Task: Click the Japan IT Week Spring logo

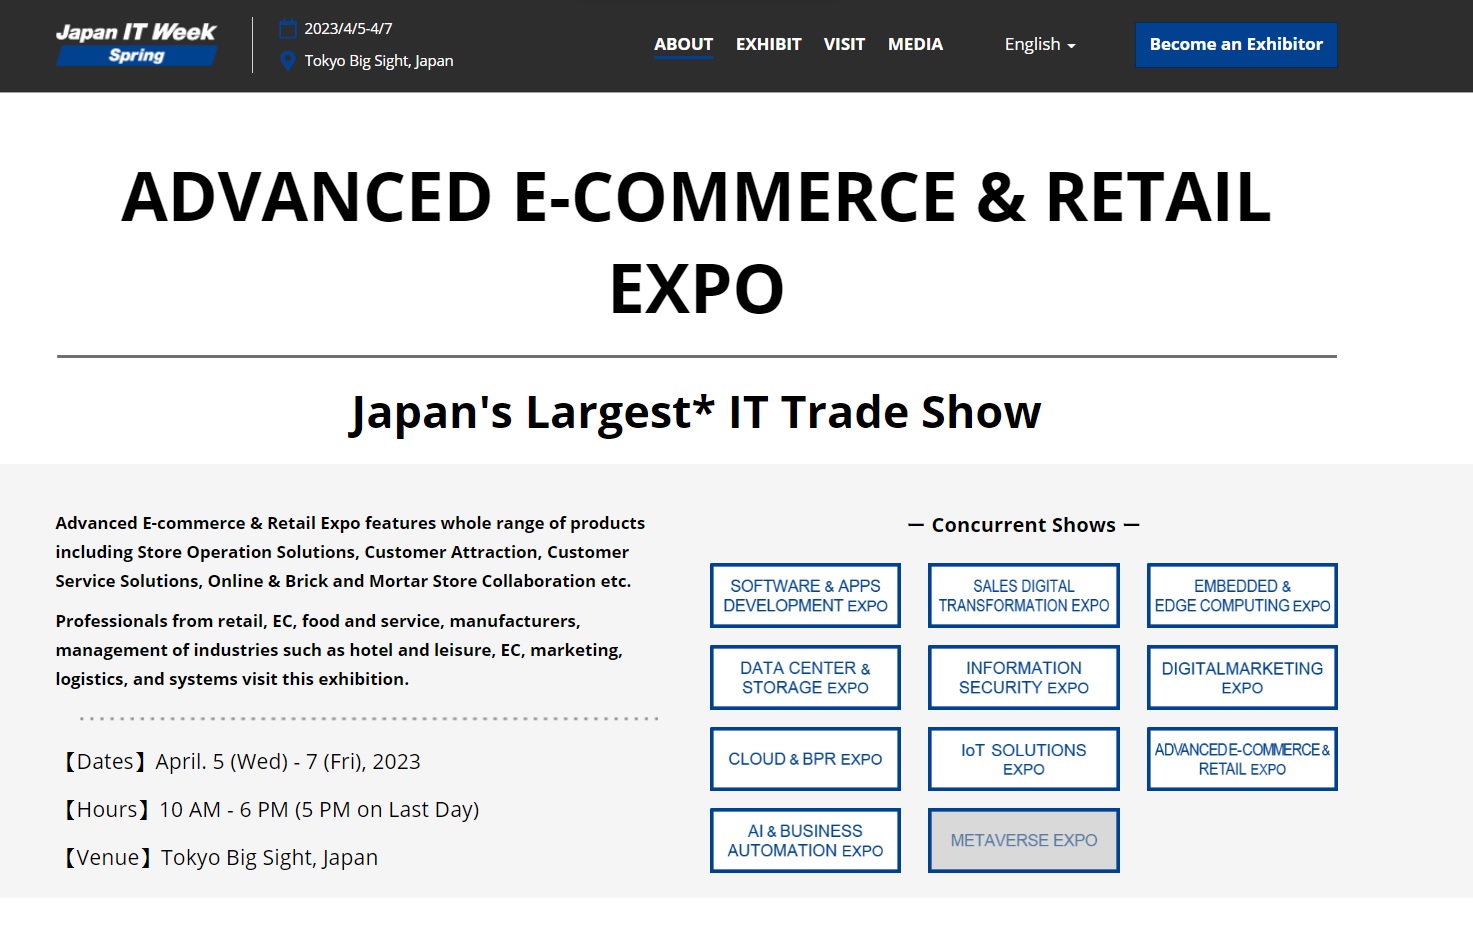Action: [135, 43]
